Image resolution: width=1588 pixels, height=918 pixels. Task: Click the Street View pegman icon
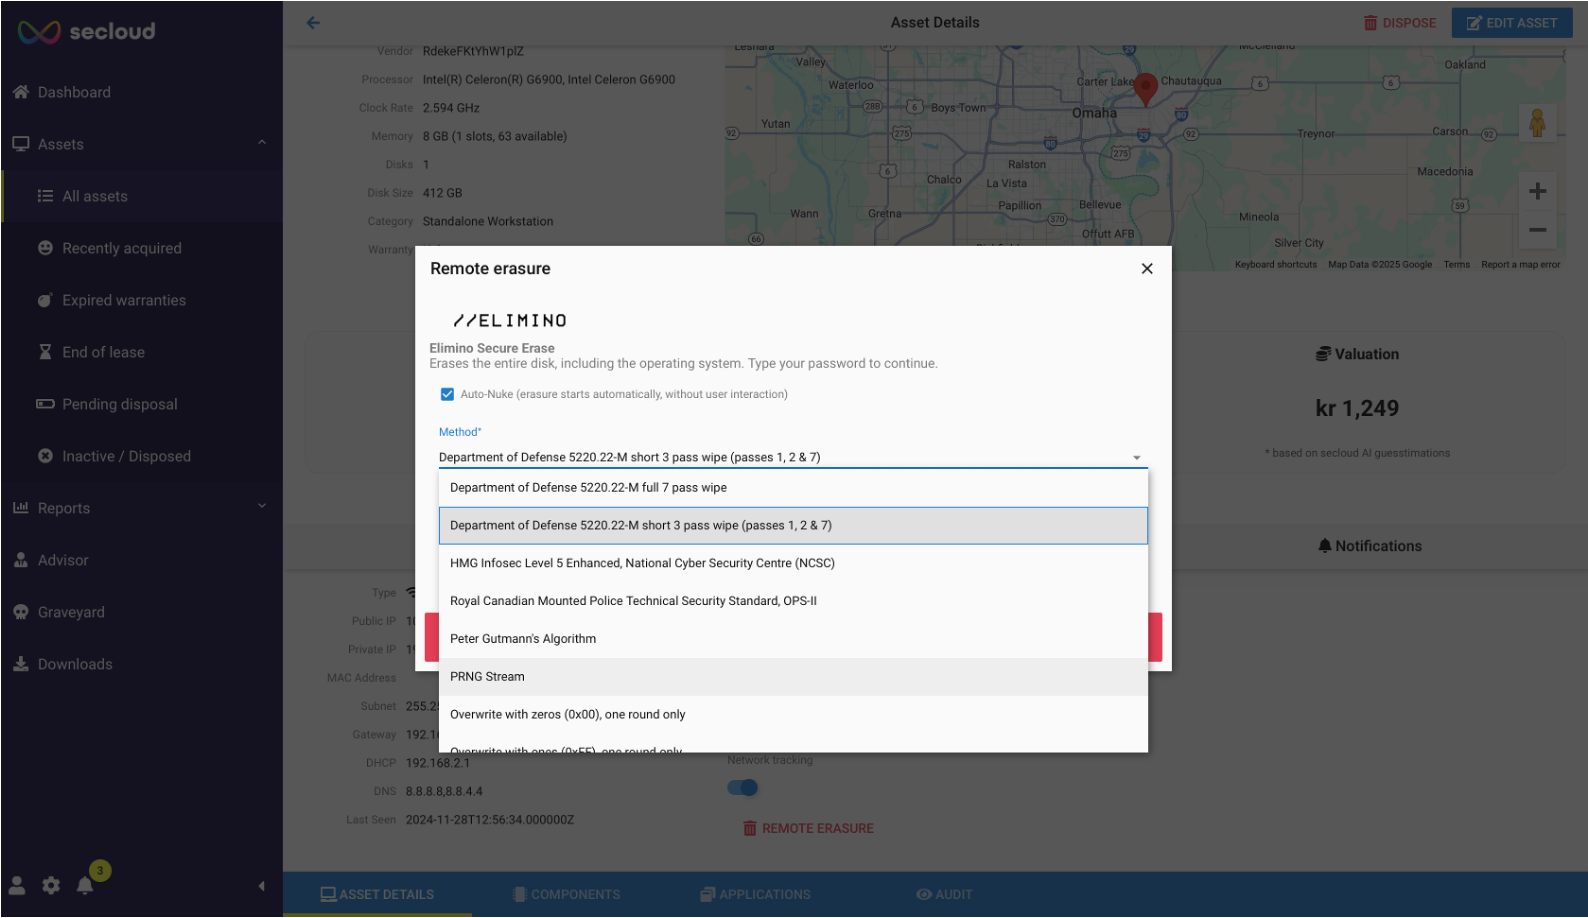[1537, 123]
